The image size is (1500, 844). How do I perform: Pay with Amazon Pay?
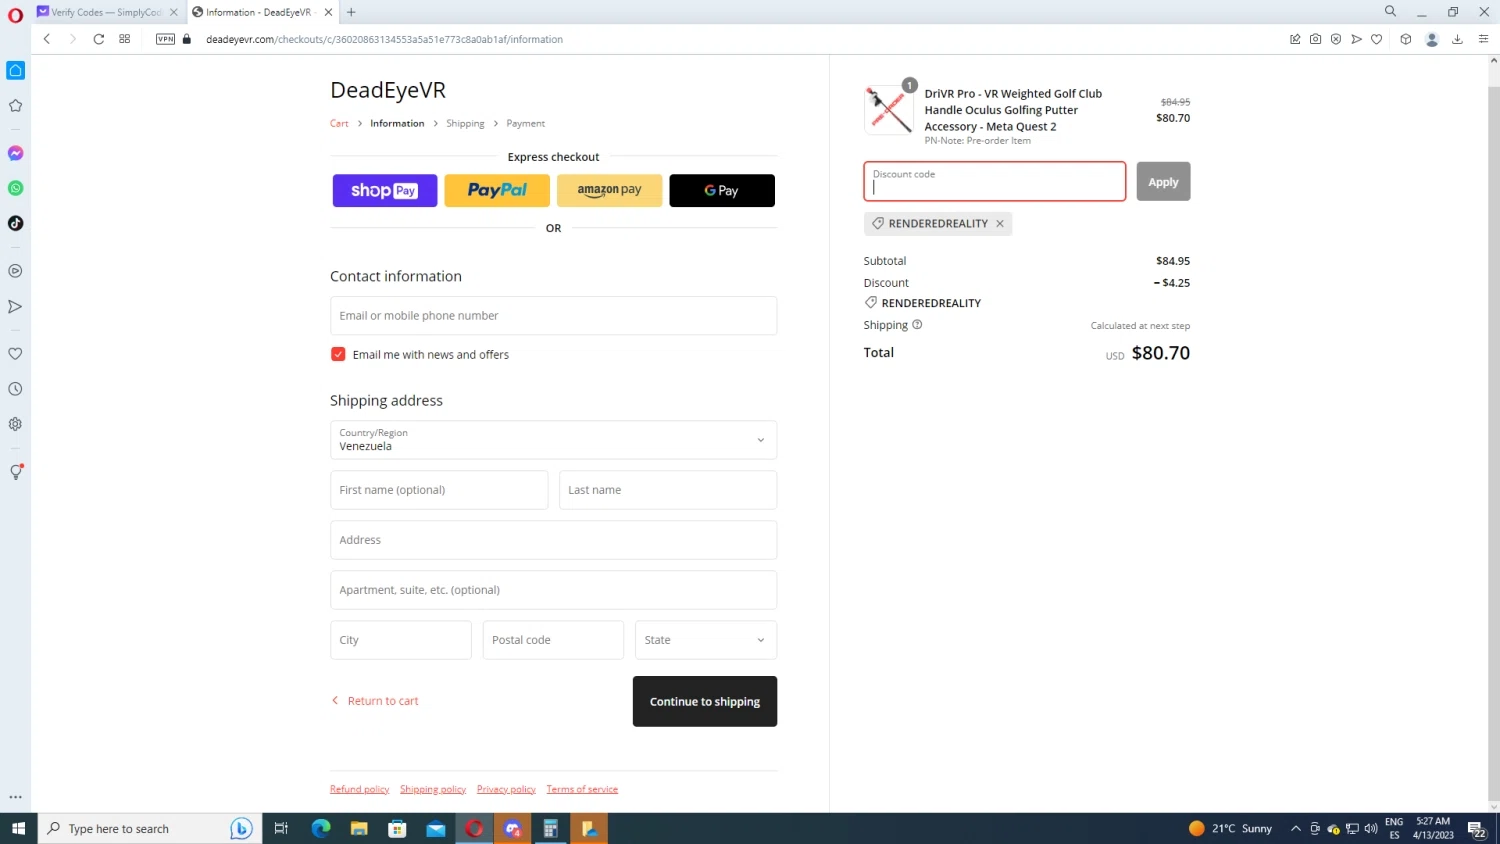tap(609, 191)
